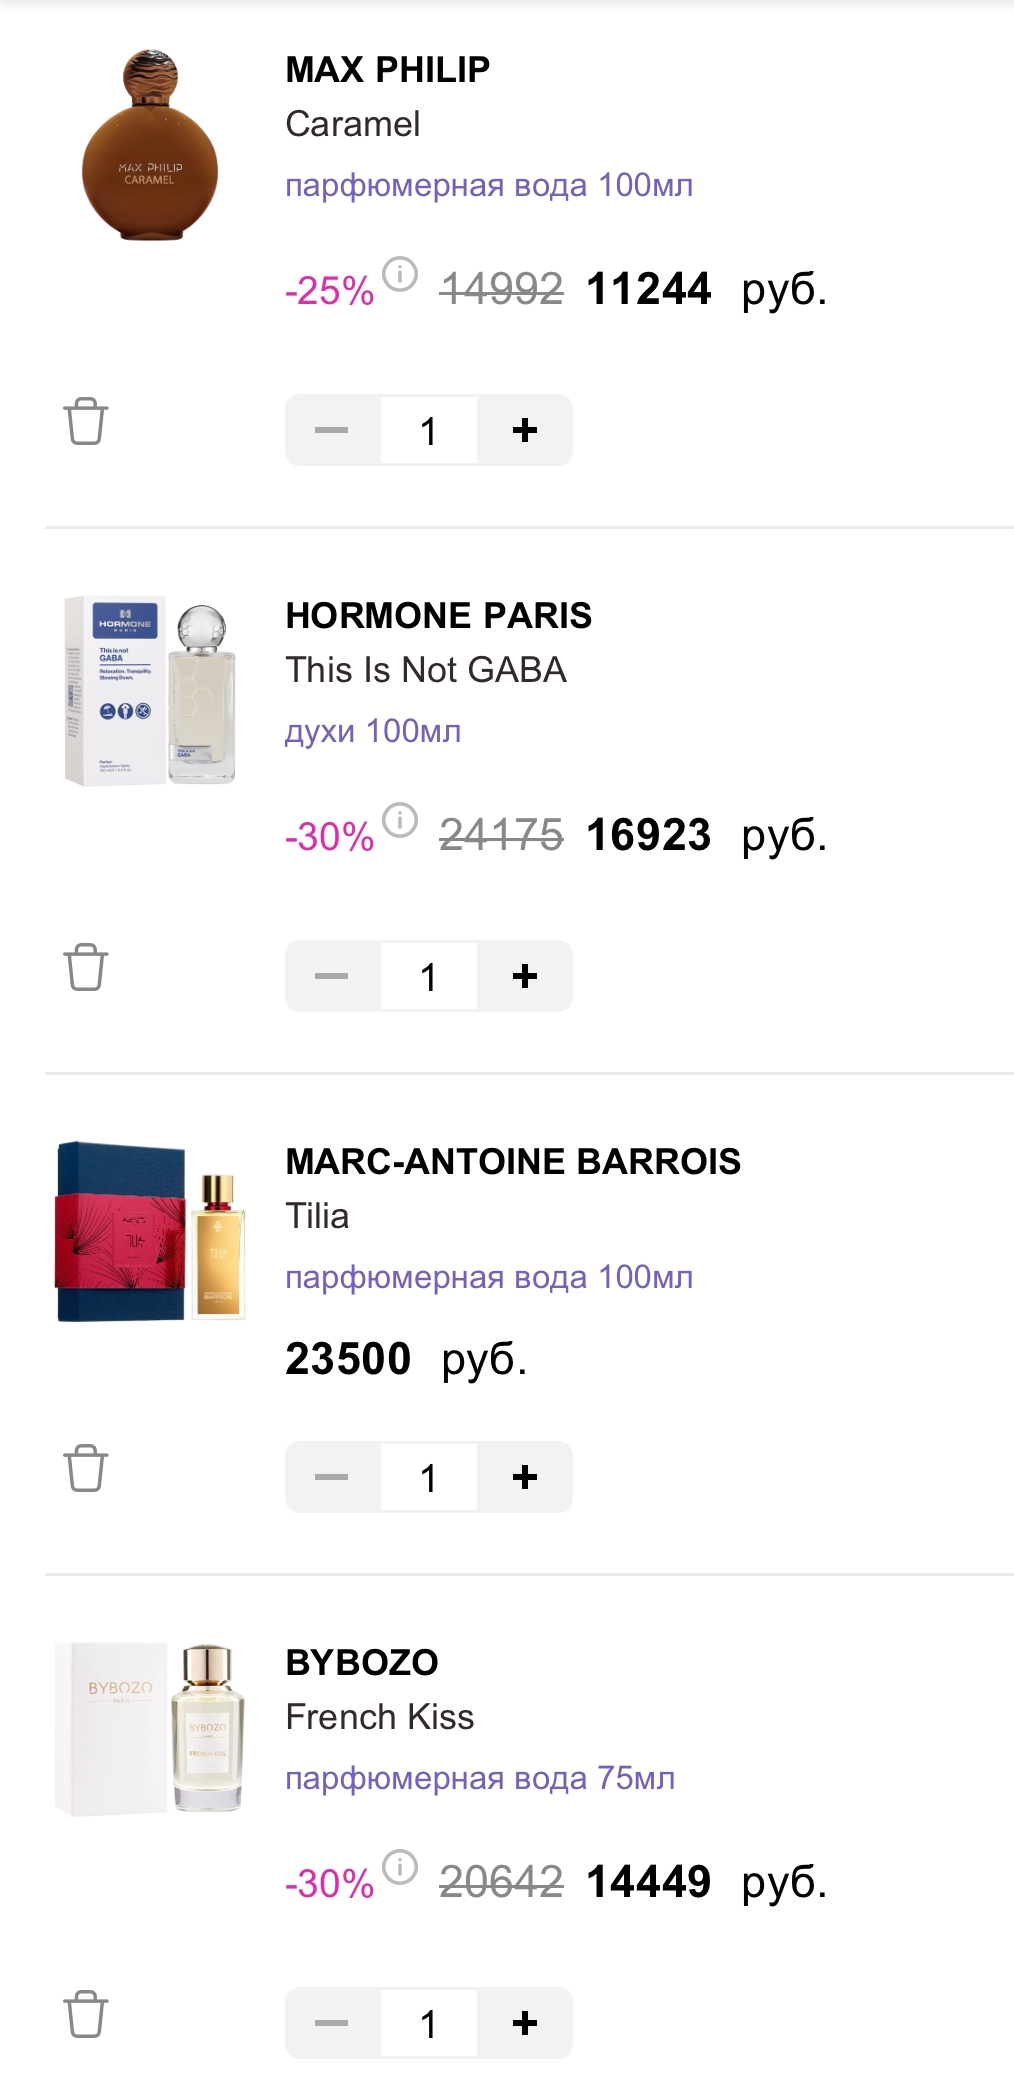Reduce This Is Not GABA quantity
Image resolution: width=1014 pixels, height=2095 pixels.
pos(332,976)
